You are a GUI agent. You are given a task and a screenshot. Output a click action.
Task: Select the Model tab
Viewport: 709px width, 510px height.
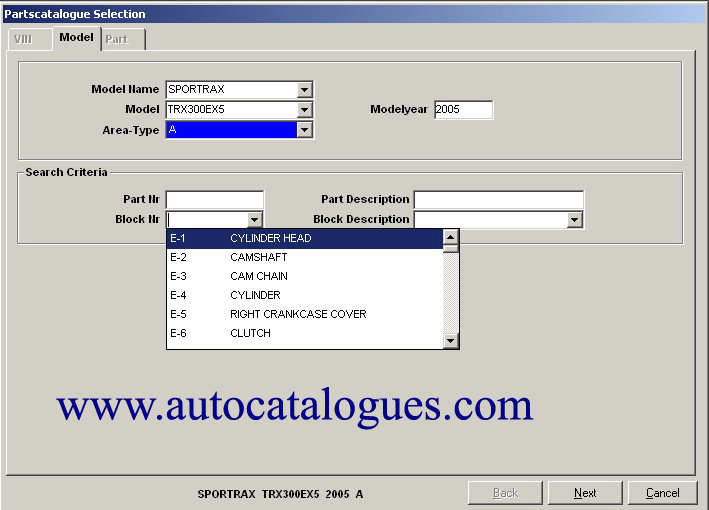point(75,38)
